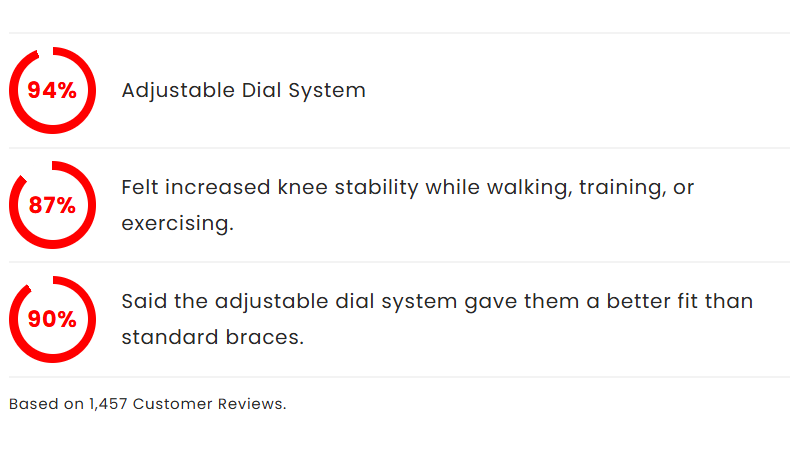Click the word "than" ending the third row

[x=729, y=301]
